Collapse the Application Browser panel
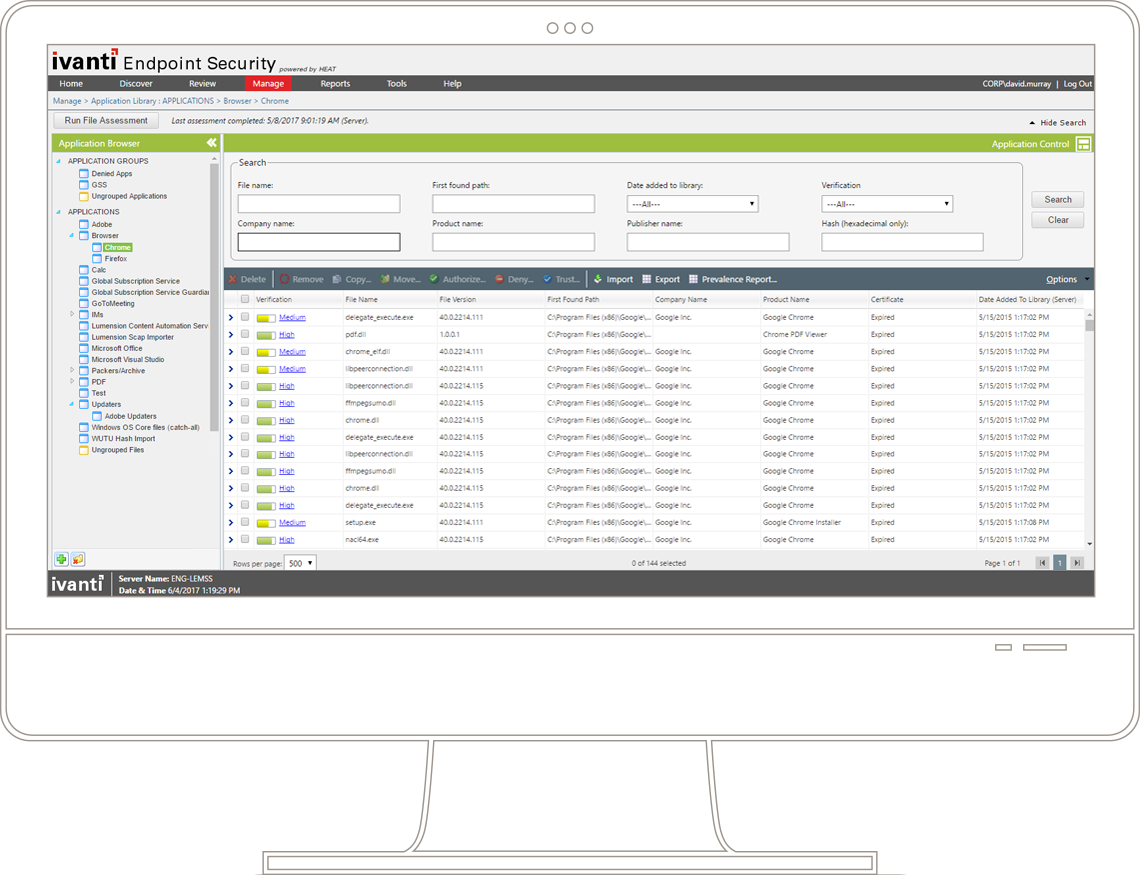This screenshot has height=875, width=1140. pos(212,143)
